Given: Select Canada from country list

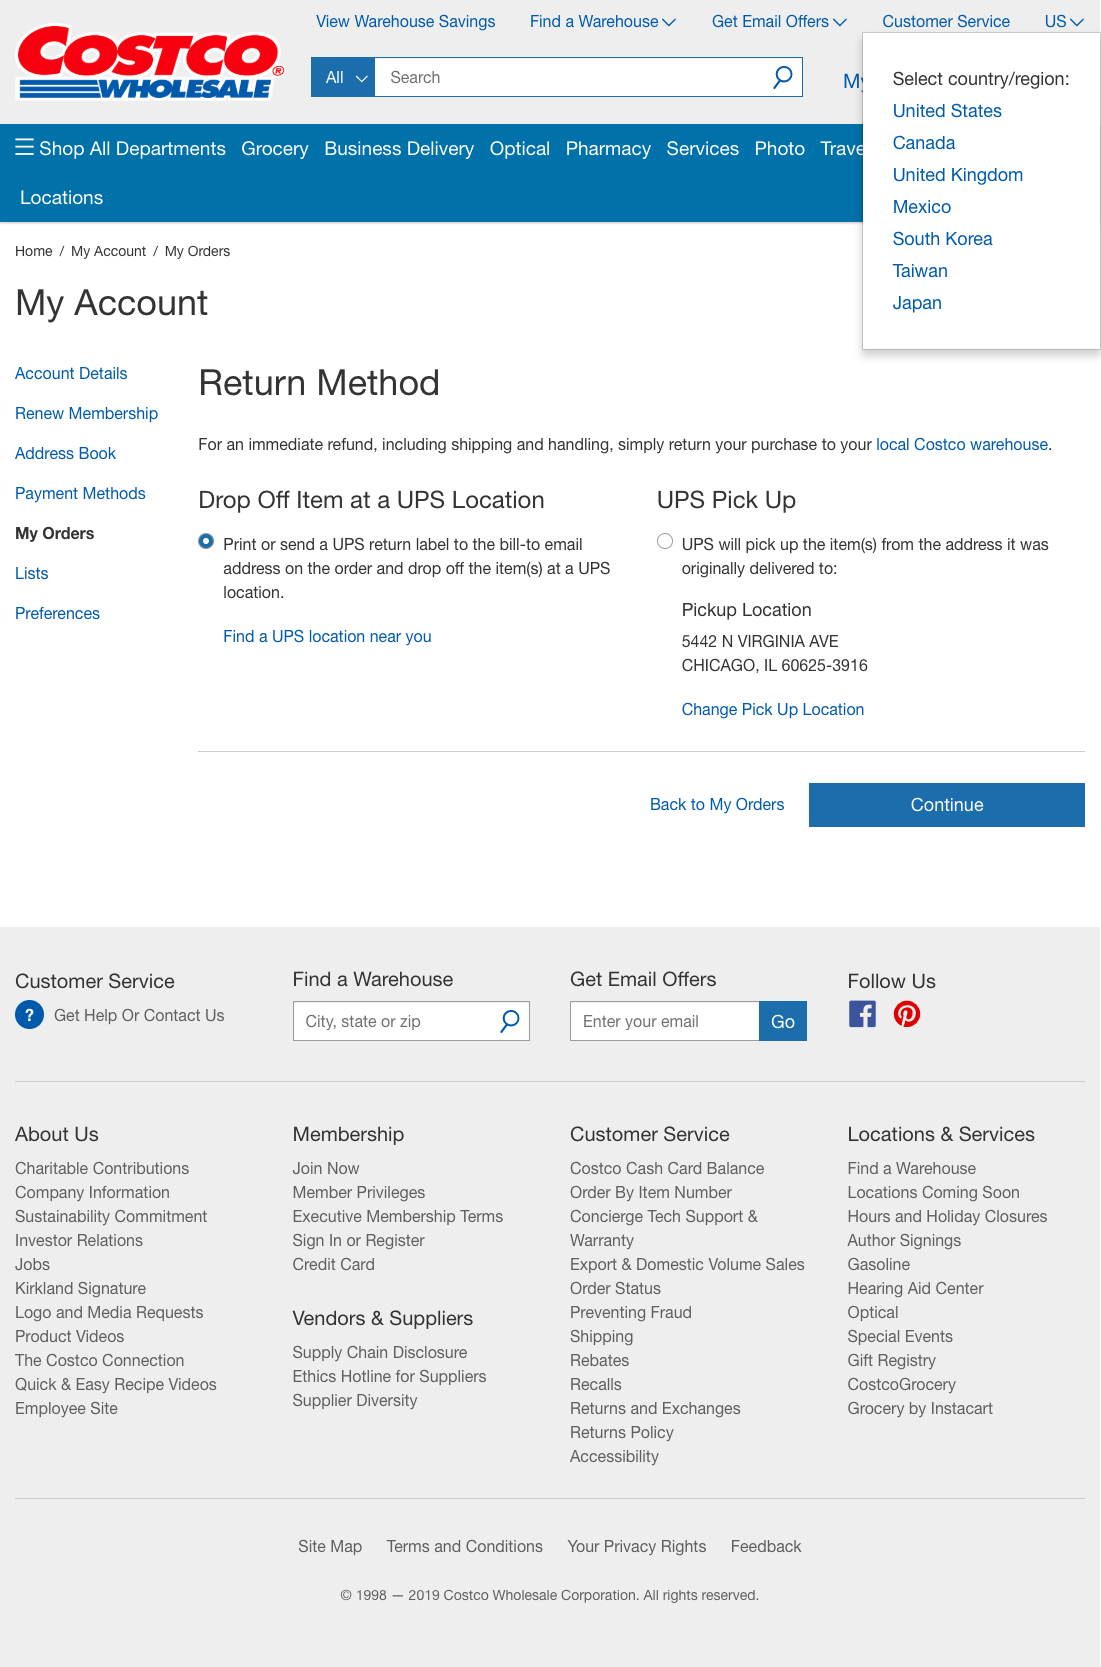Looking at the screenshot, I should pos(924,143).
